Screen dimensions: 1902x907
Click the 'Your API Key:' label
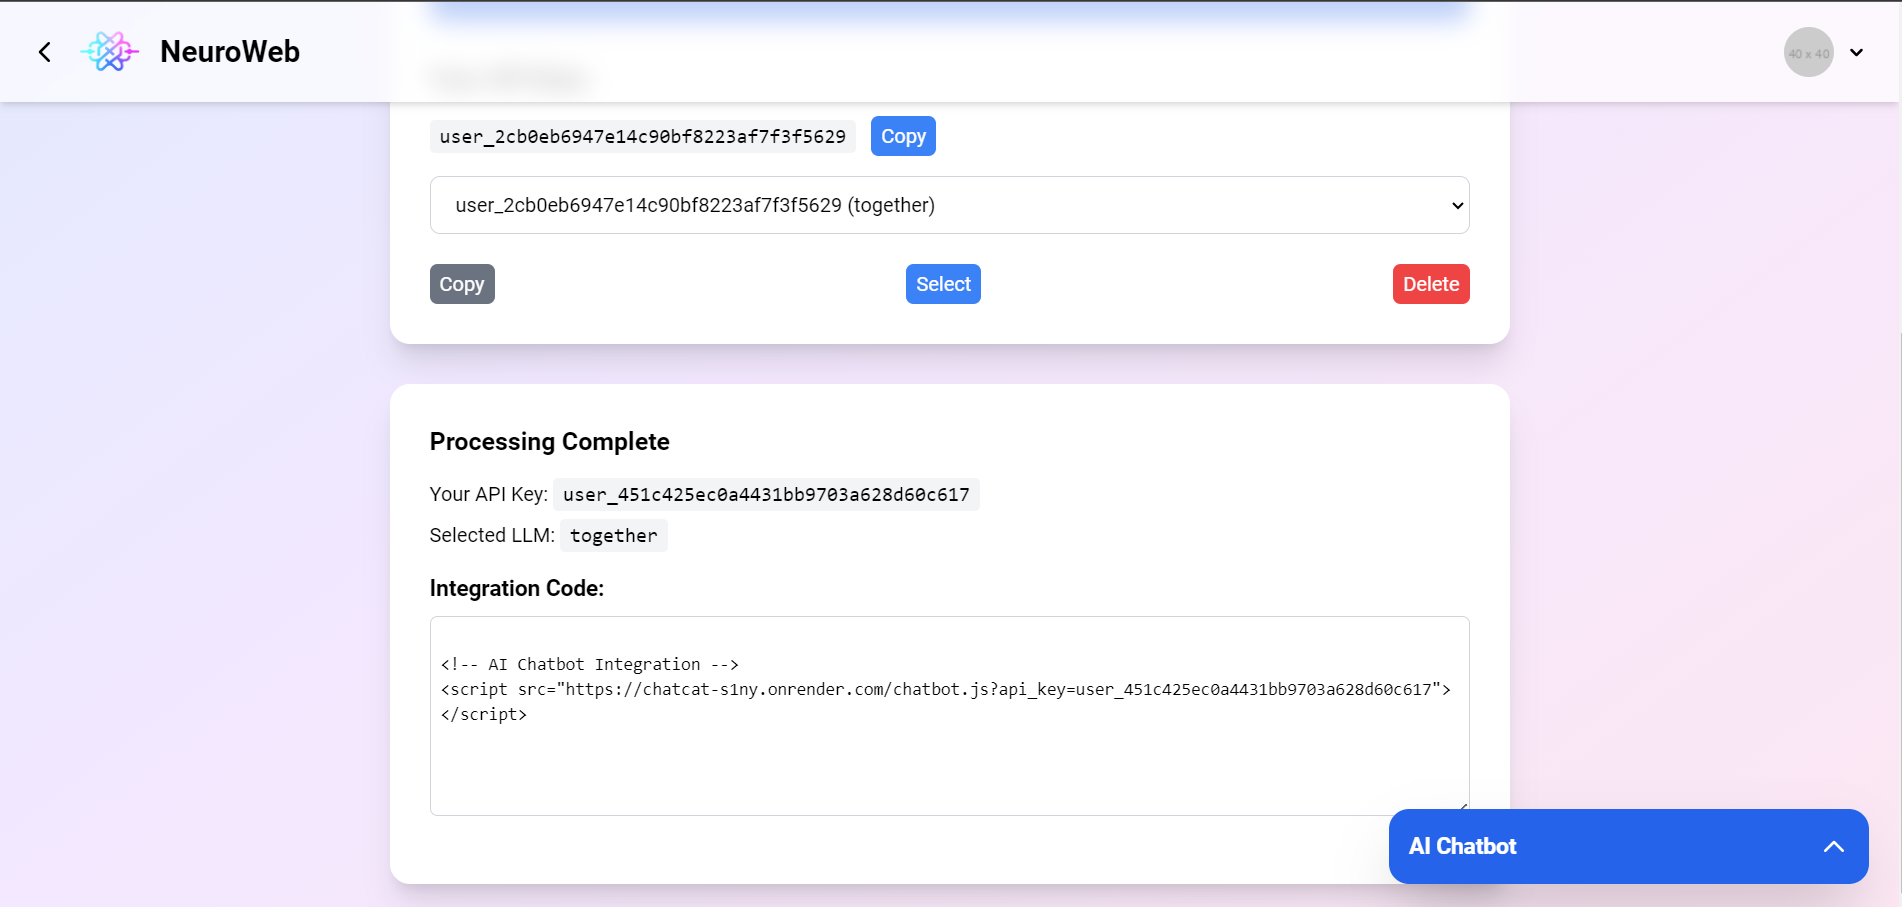489,494
